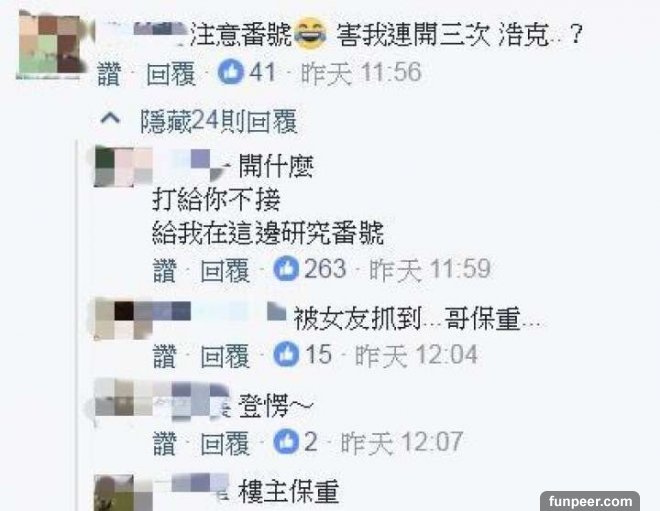Like the 開什麼 reply comment
Image resolution: width=660 pixels, height=511 pixels.
tap(164, 270)
